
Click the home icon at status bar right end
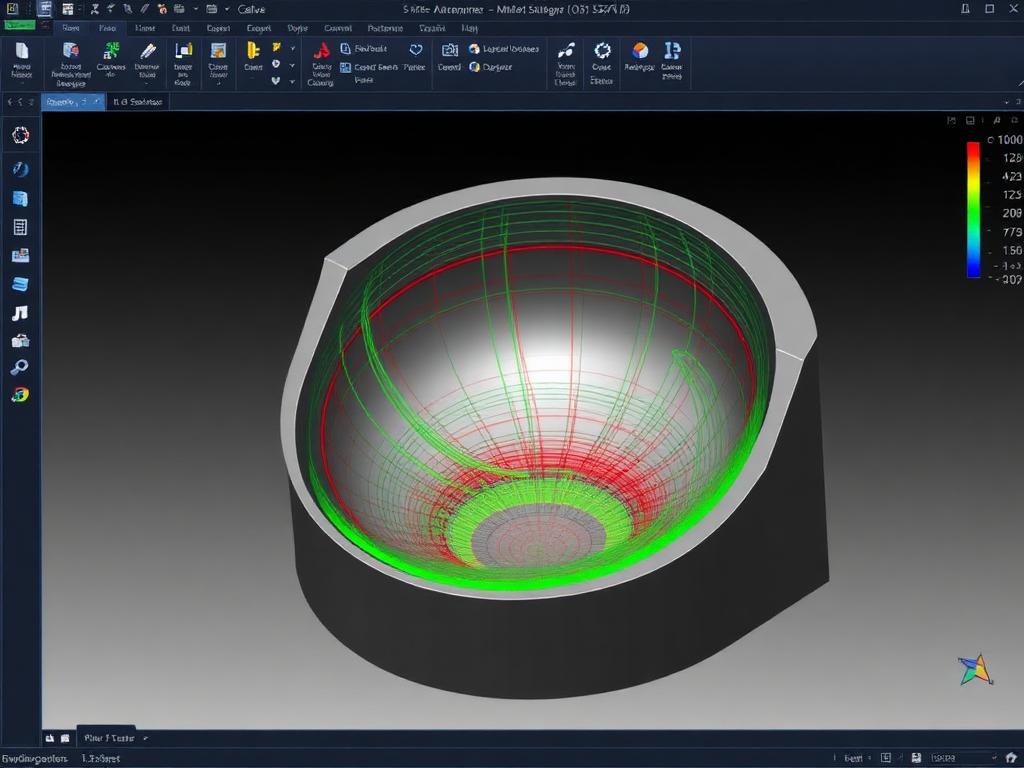pos(1012,758)
